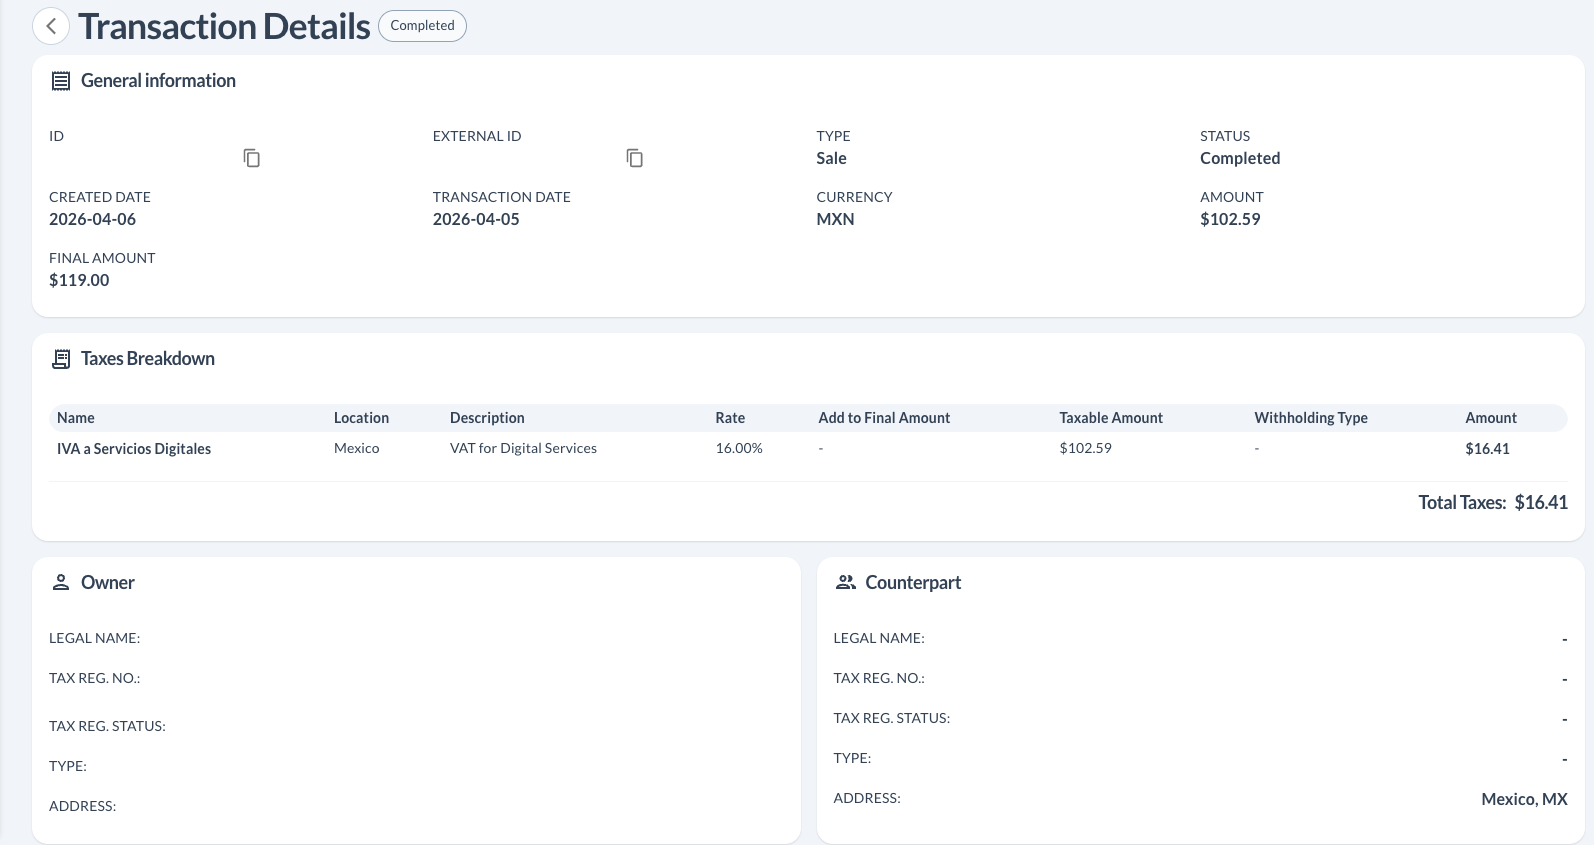Click the currency value MXN
1594x845 pixels.
click(x=835, y=219)
